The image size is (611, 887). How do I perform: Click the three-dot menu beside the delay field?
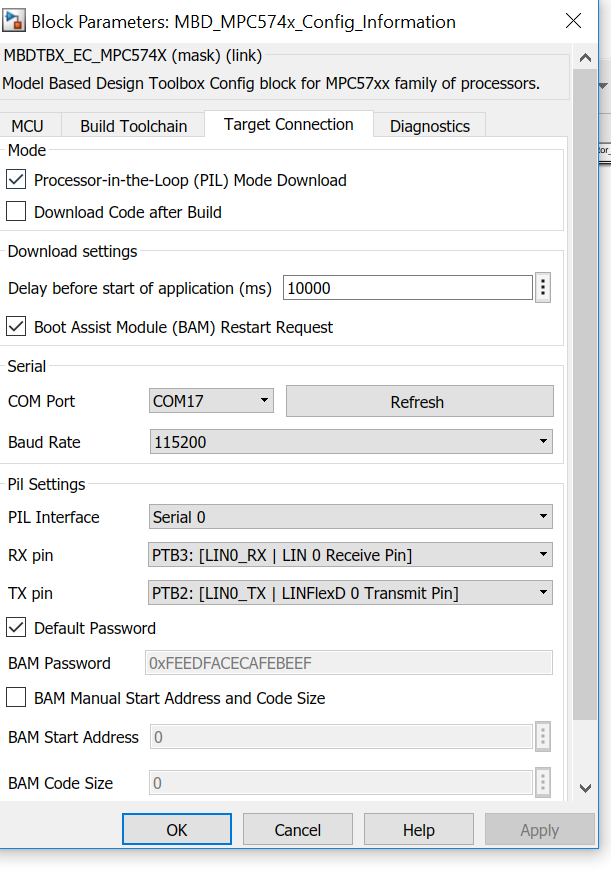(x=543, y=288)
